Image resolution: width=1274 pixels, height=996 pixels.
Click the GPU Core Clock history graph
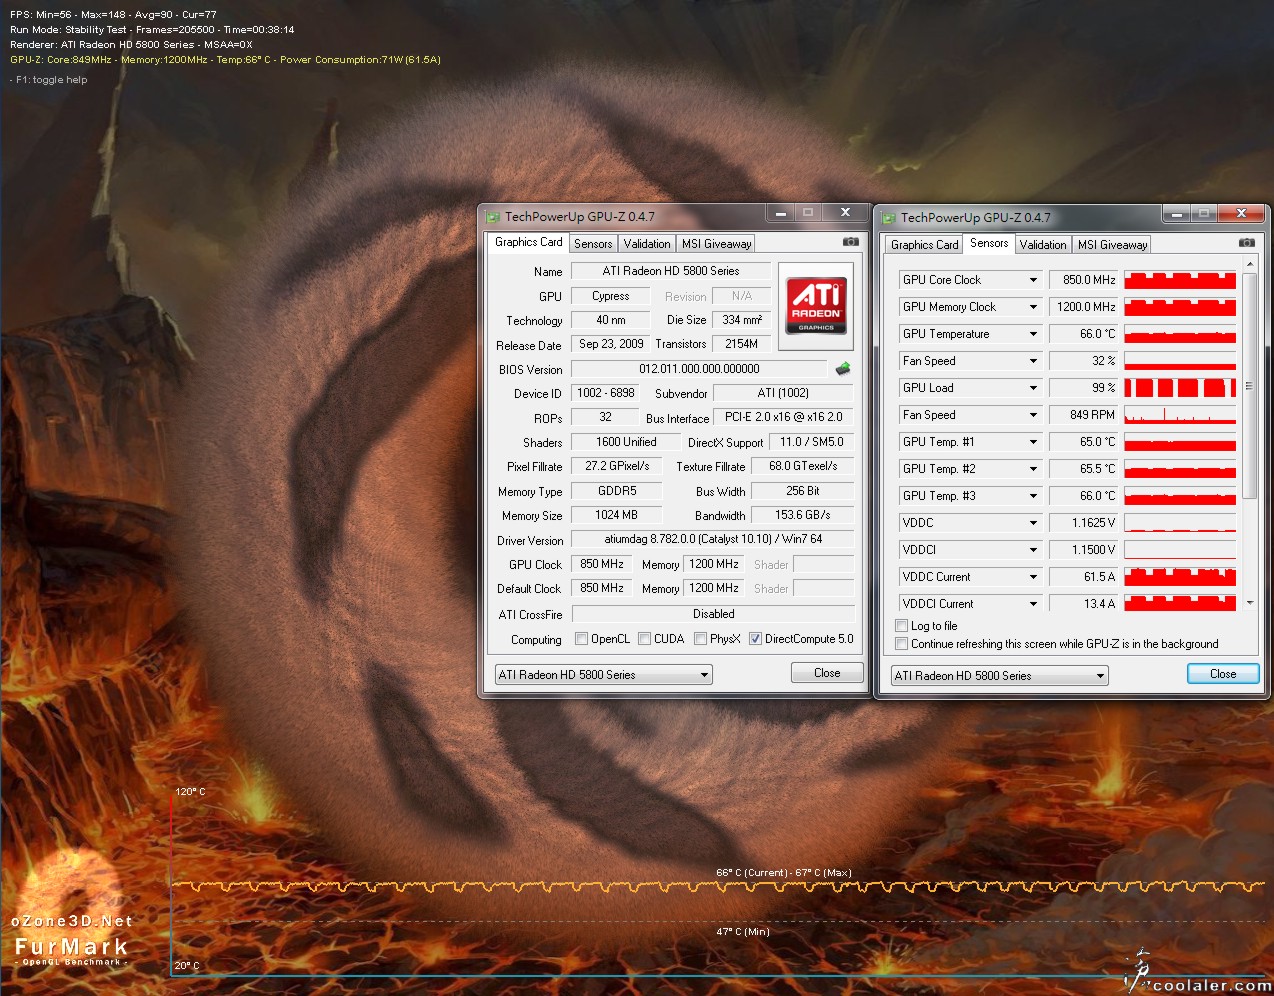click(1180, 280)
